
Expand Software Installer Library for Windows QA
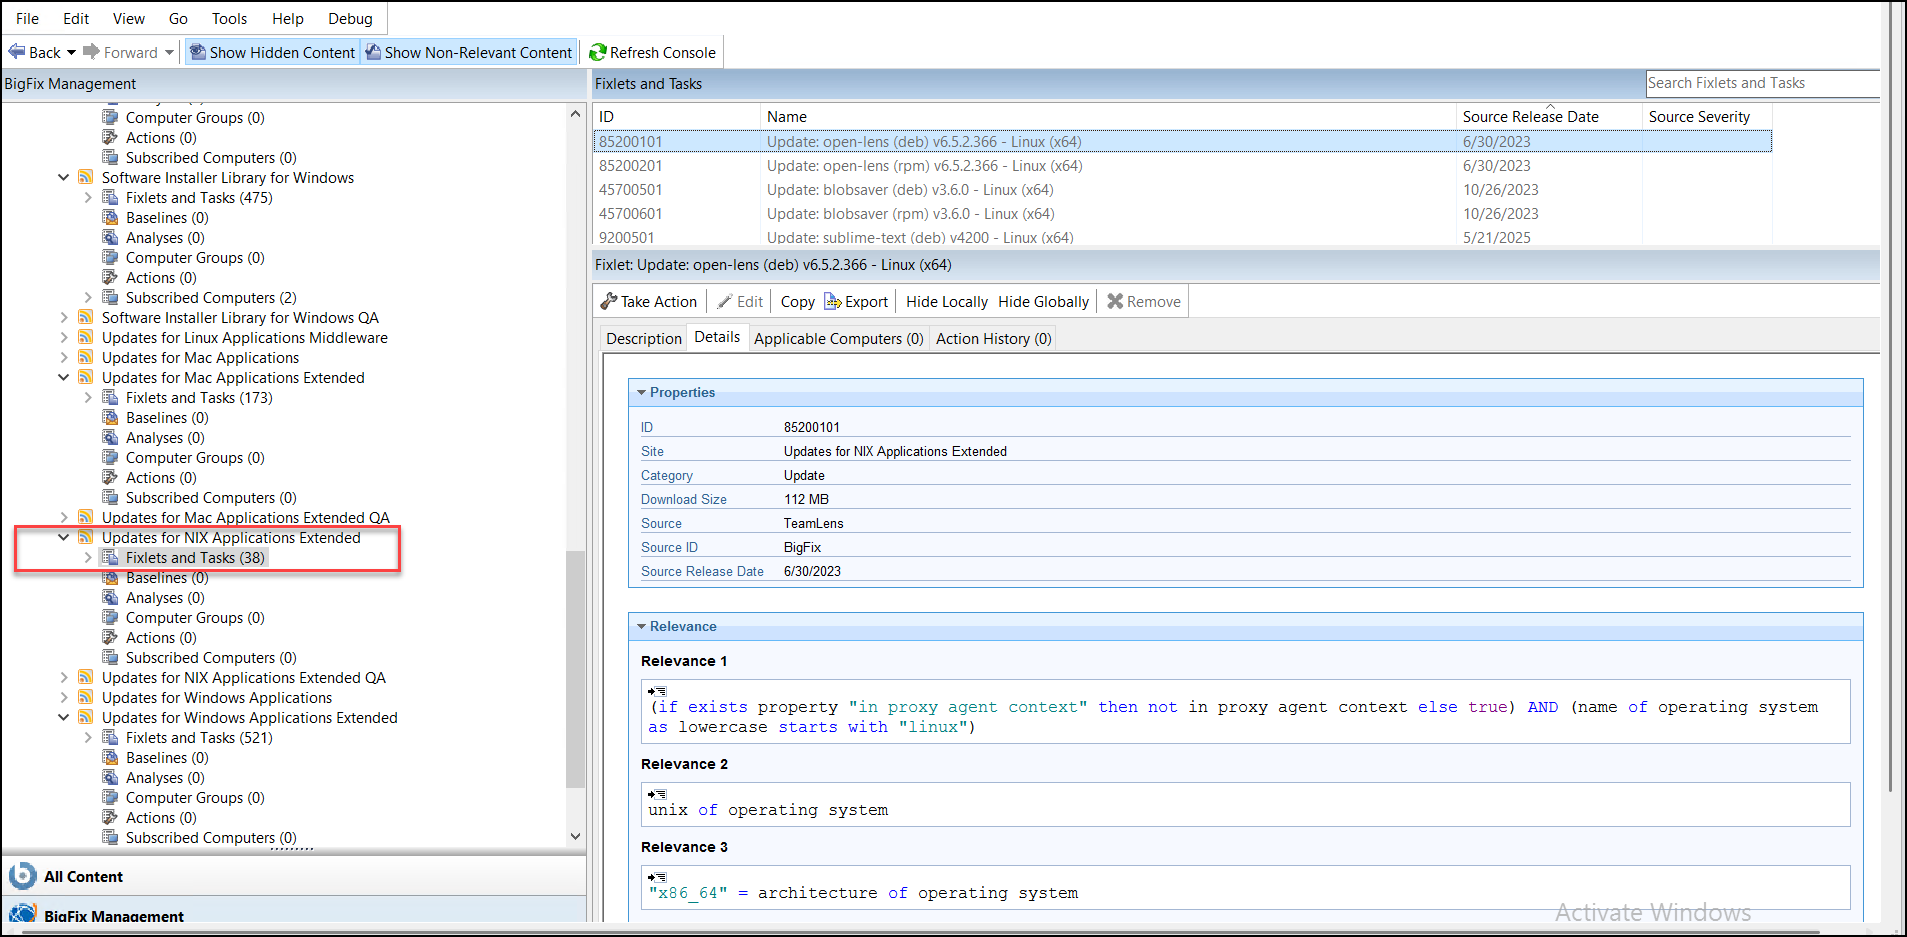(x=64, y=318)
